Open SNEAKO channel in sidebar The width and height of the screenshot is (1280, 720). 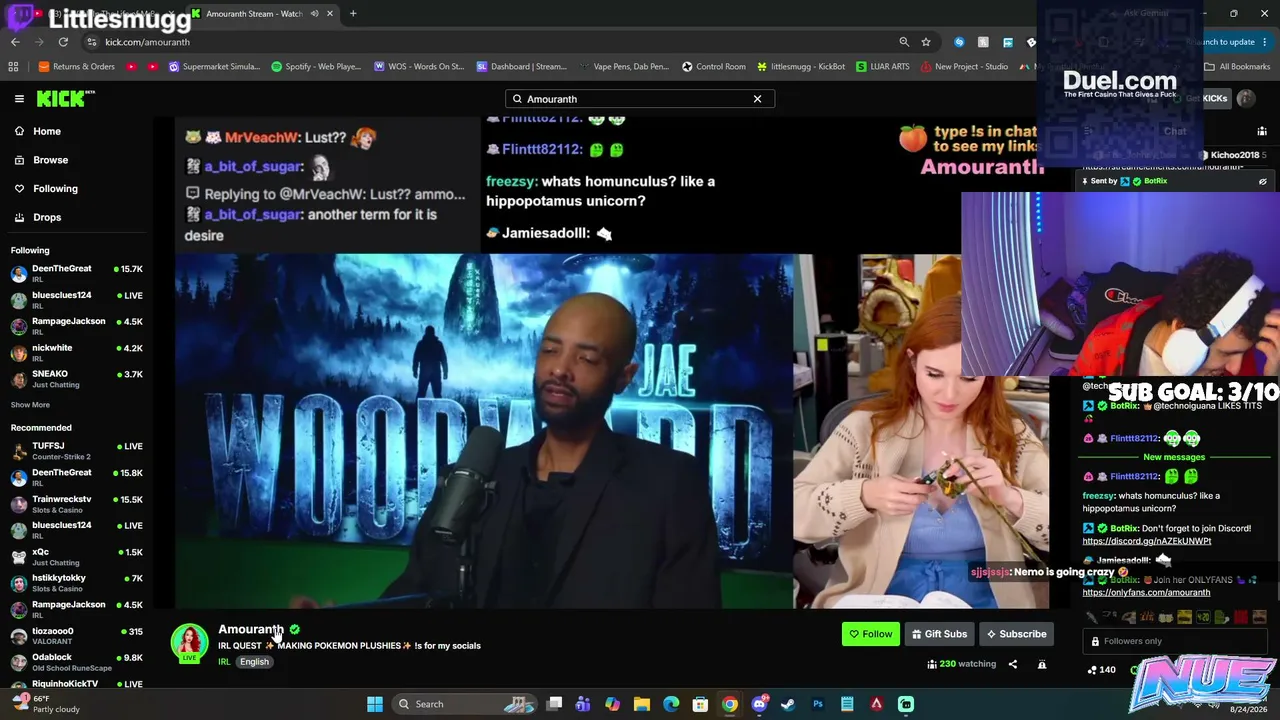point(77,378)
